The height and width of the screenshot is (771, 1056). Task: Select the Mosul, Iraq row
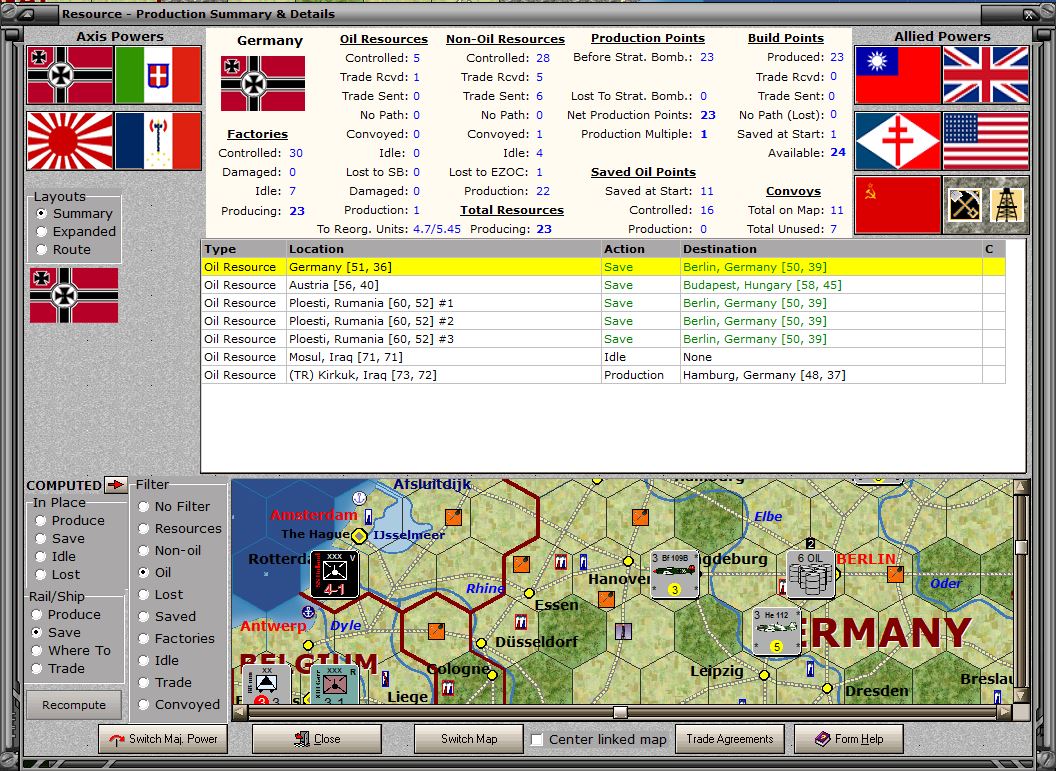point(603,357)
